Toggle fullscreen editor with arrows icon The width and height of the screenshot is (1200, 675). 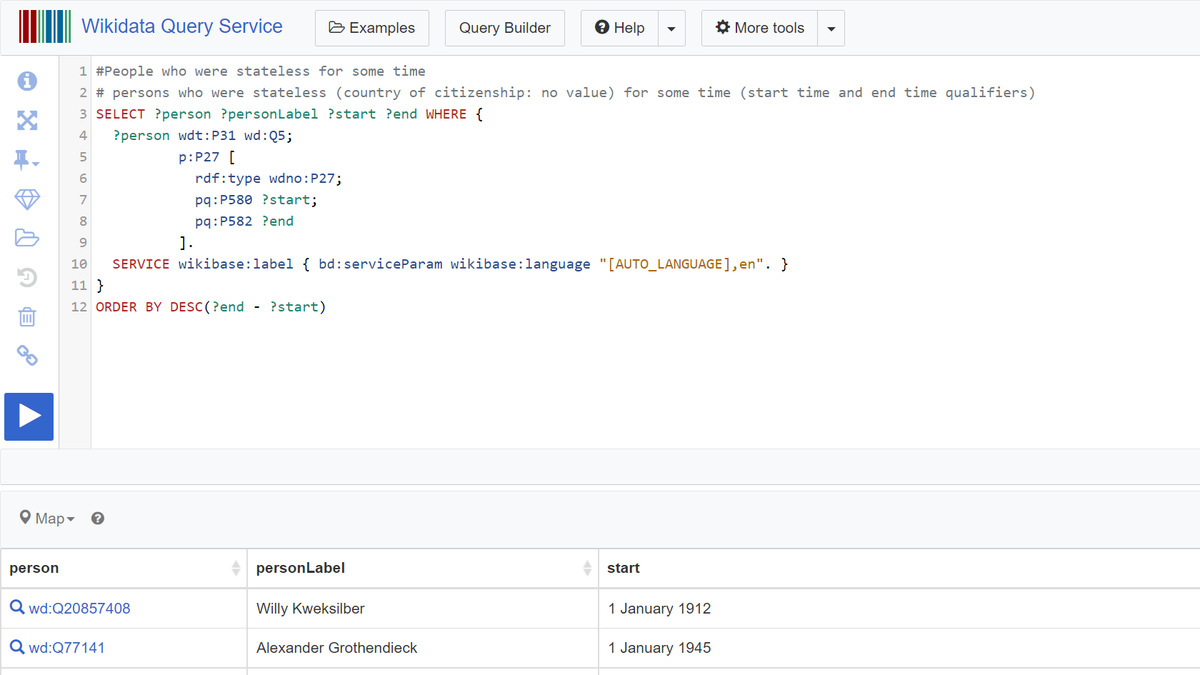pyautogui.click(x=28, y=120)
